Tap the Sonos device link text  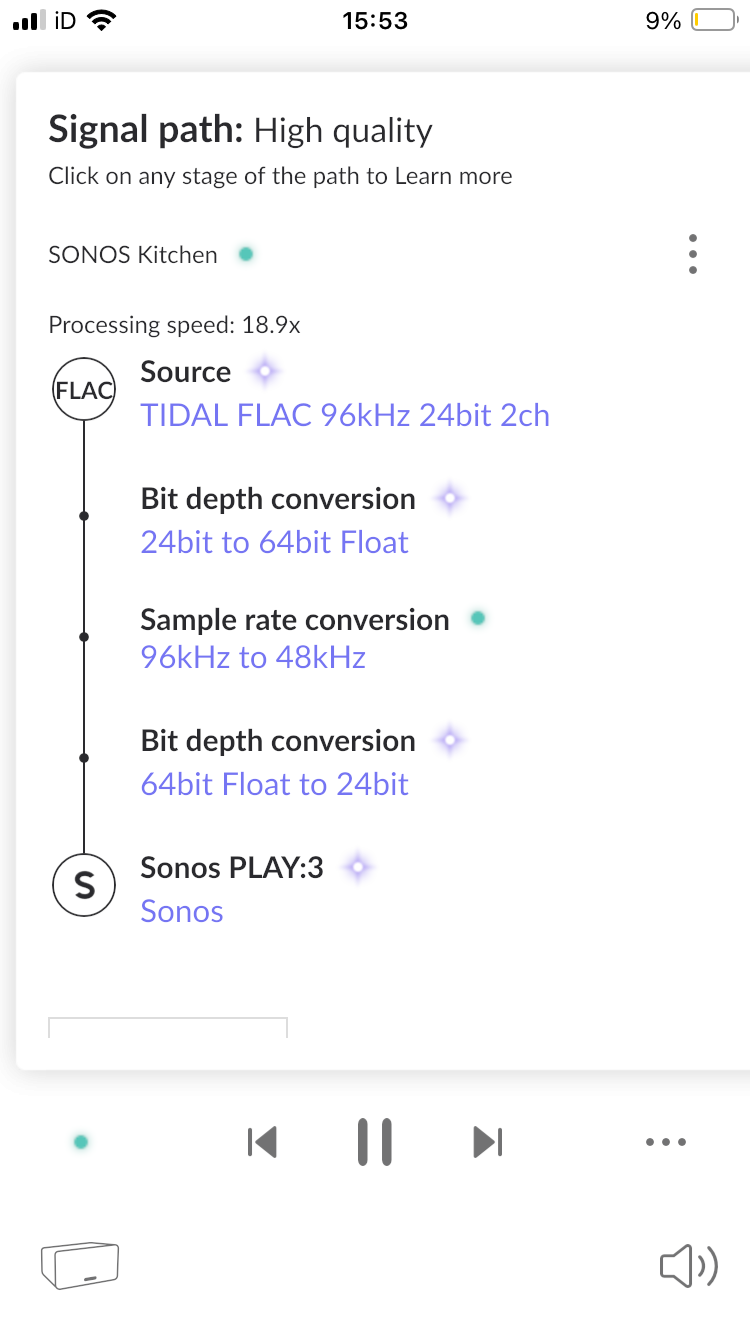click(182, 911)
